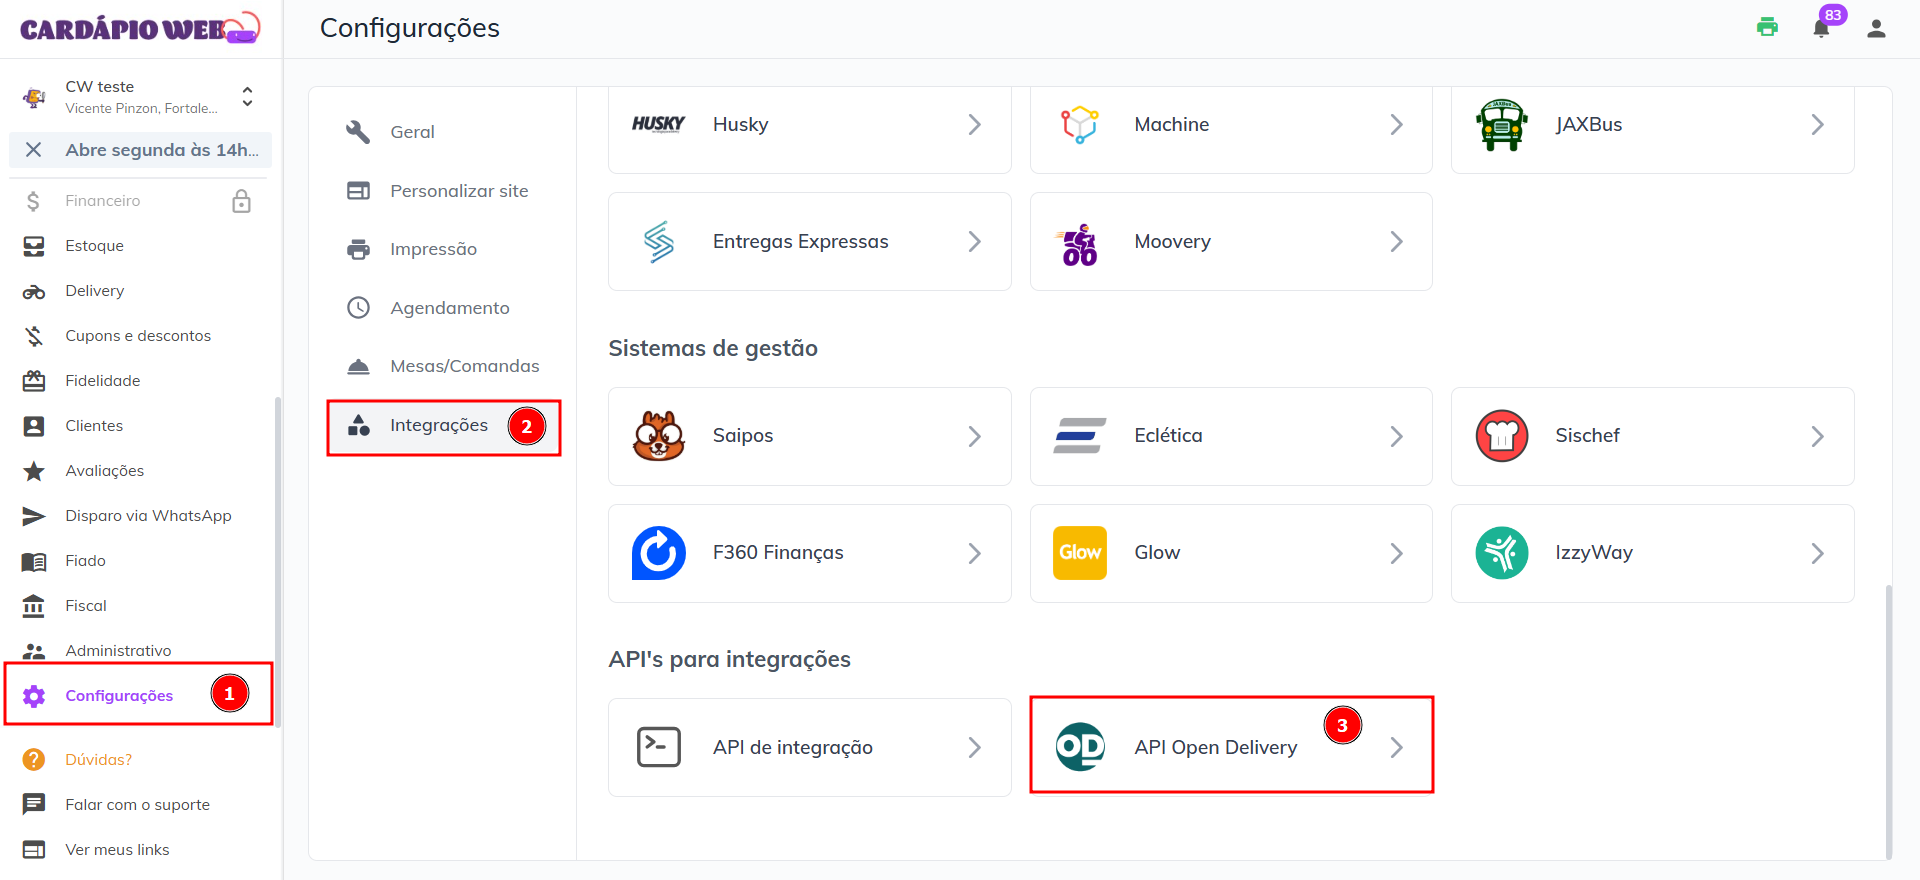Viewport: 1920px width, 880px height.
Task: Open the API Open Delivery card
Action: point(1215,747)
